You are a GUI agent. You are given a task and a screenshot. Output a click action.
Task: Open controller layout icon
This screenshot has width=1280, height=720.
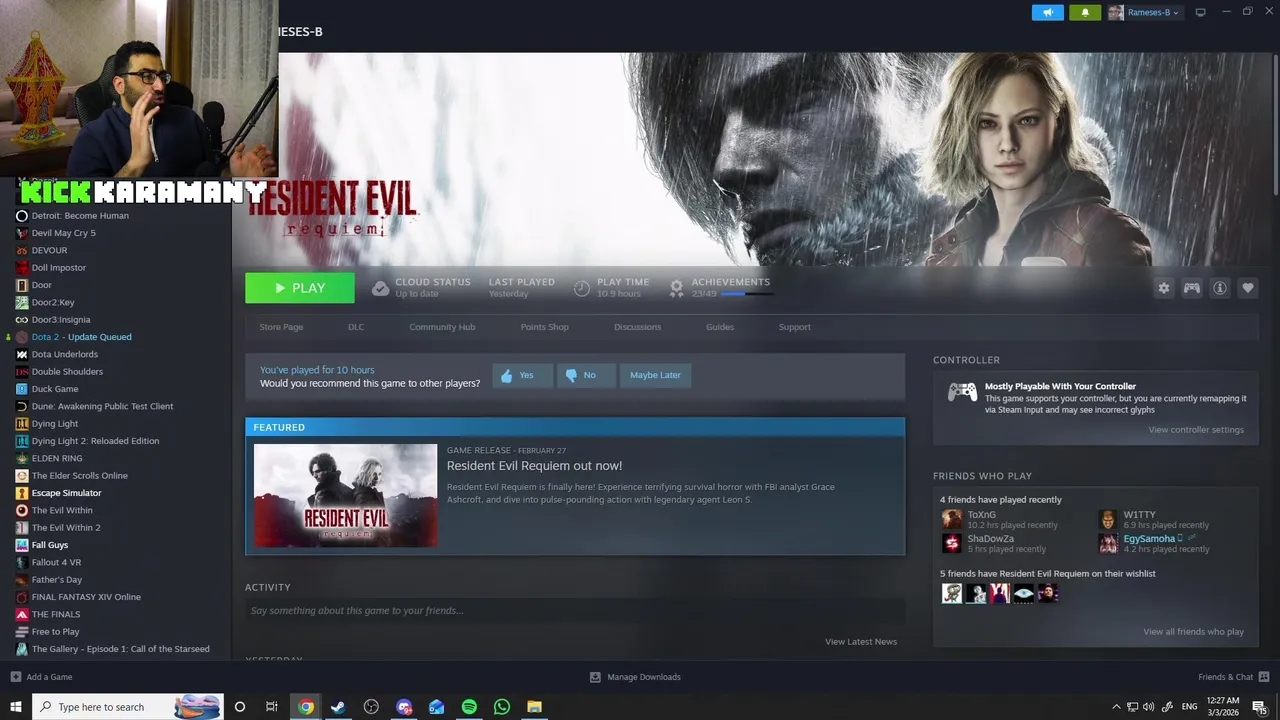(x=1192, y=288)
